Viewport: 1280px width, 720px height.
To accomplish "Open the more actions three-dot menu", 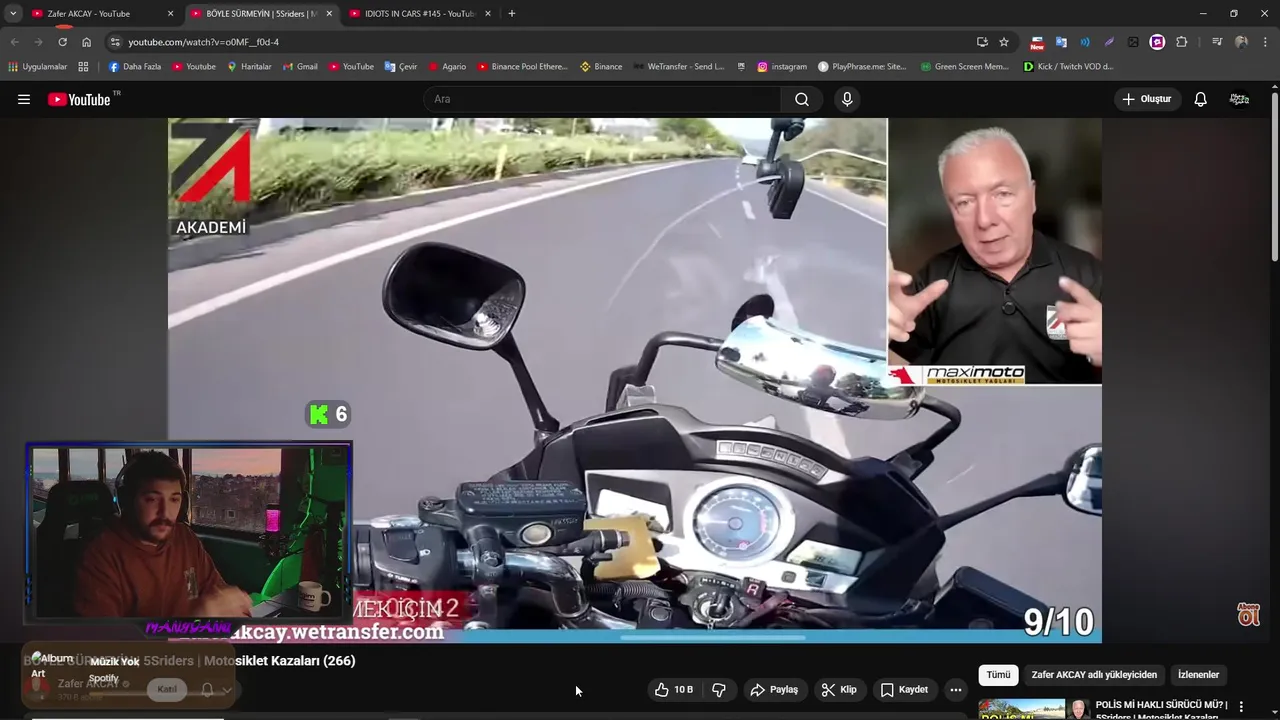I will tap(956, 690).
